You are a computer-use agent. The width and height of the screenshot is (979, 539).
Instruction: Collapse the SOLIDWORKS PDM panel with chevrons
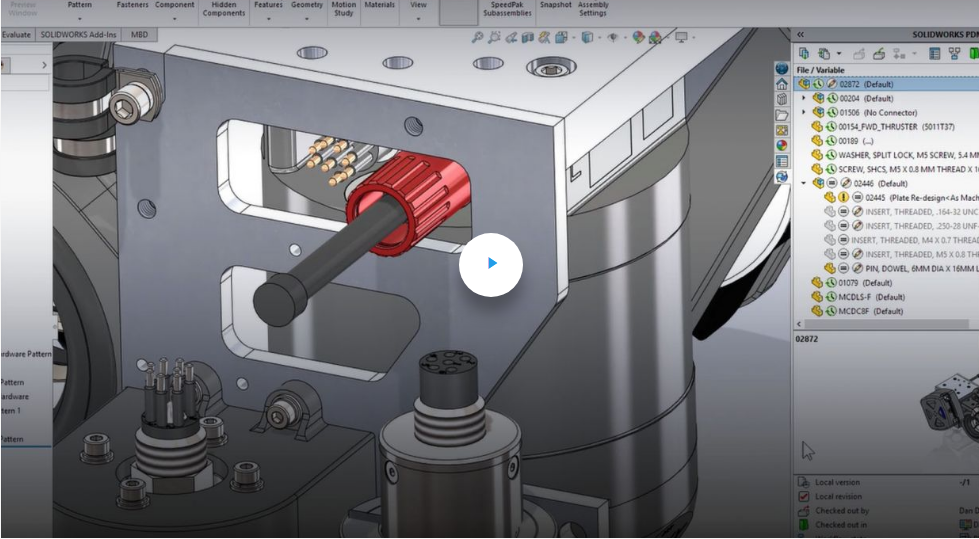(800, 34)
